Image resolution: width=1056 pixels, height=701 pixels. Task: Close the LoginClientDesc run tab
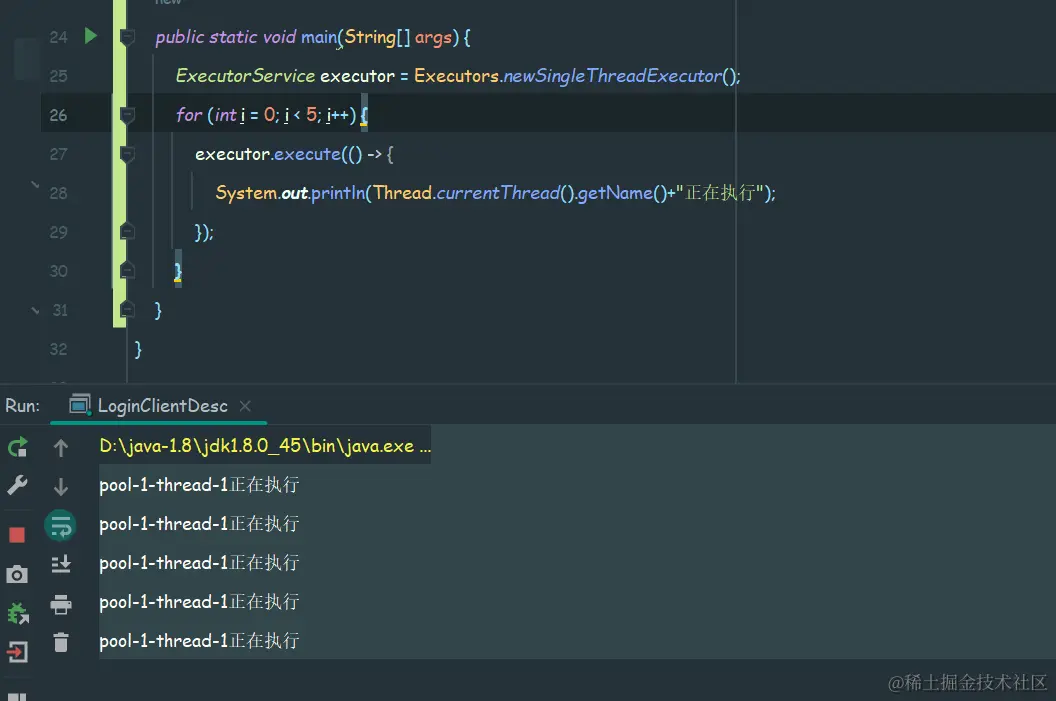click(x=245, y=406)
